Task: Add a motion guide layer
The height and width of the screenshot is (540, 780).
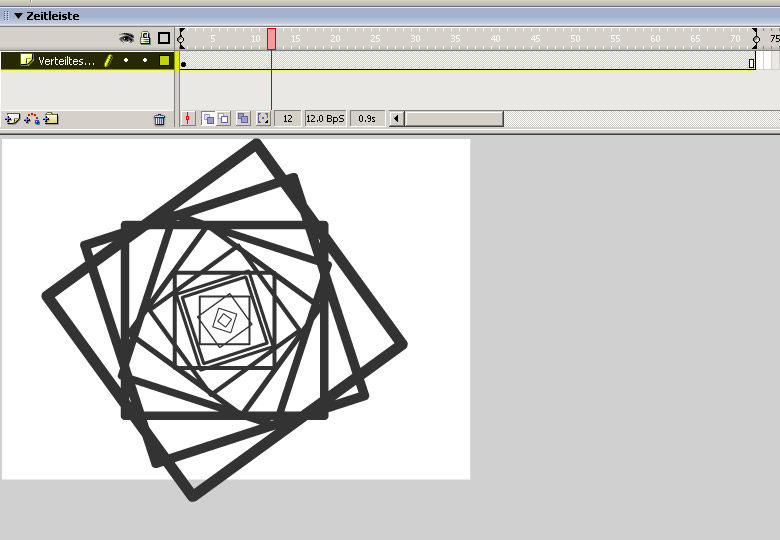Action: click(31, 119)
